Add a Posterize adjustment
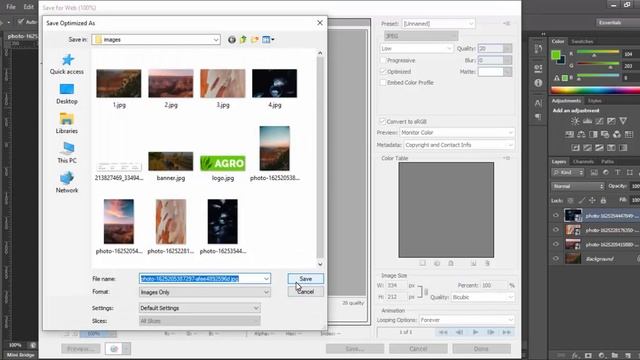The height and width of the screenshot is (360, 640). click(x=587, y=148)
